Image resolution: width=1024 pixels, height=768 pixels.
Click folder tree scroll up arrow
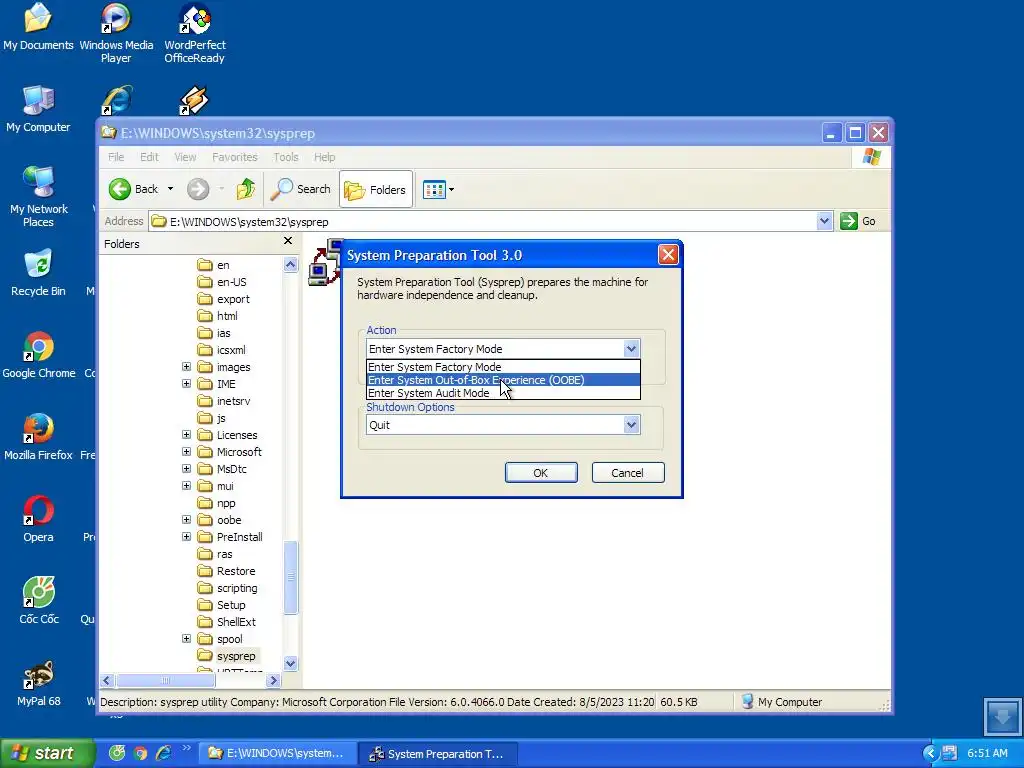(x=291, y=264)
